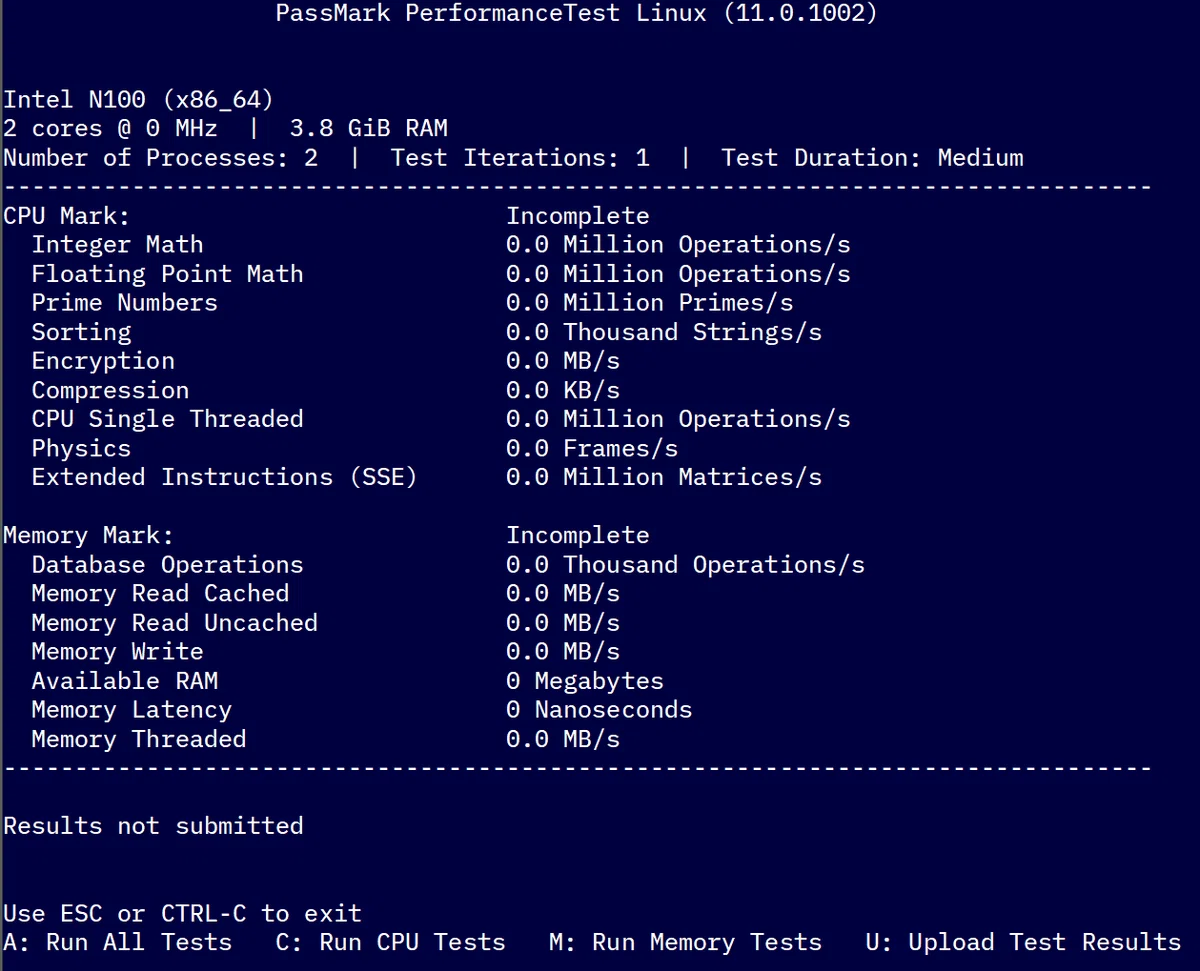Click the 'Integer Math' test row label

pyautogui.click(x=117, y=245)
